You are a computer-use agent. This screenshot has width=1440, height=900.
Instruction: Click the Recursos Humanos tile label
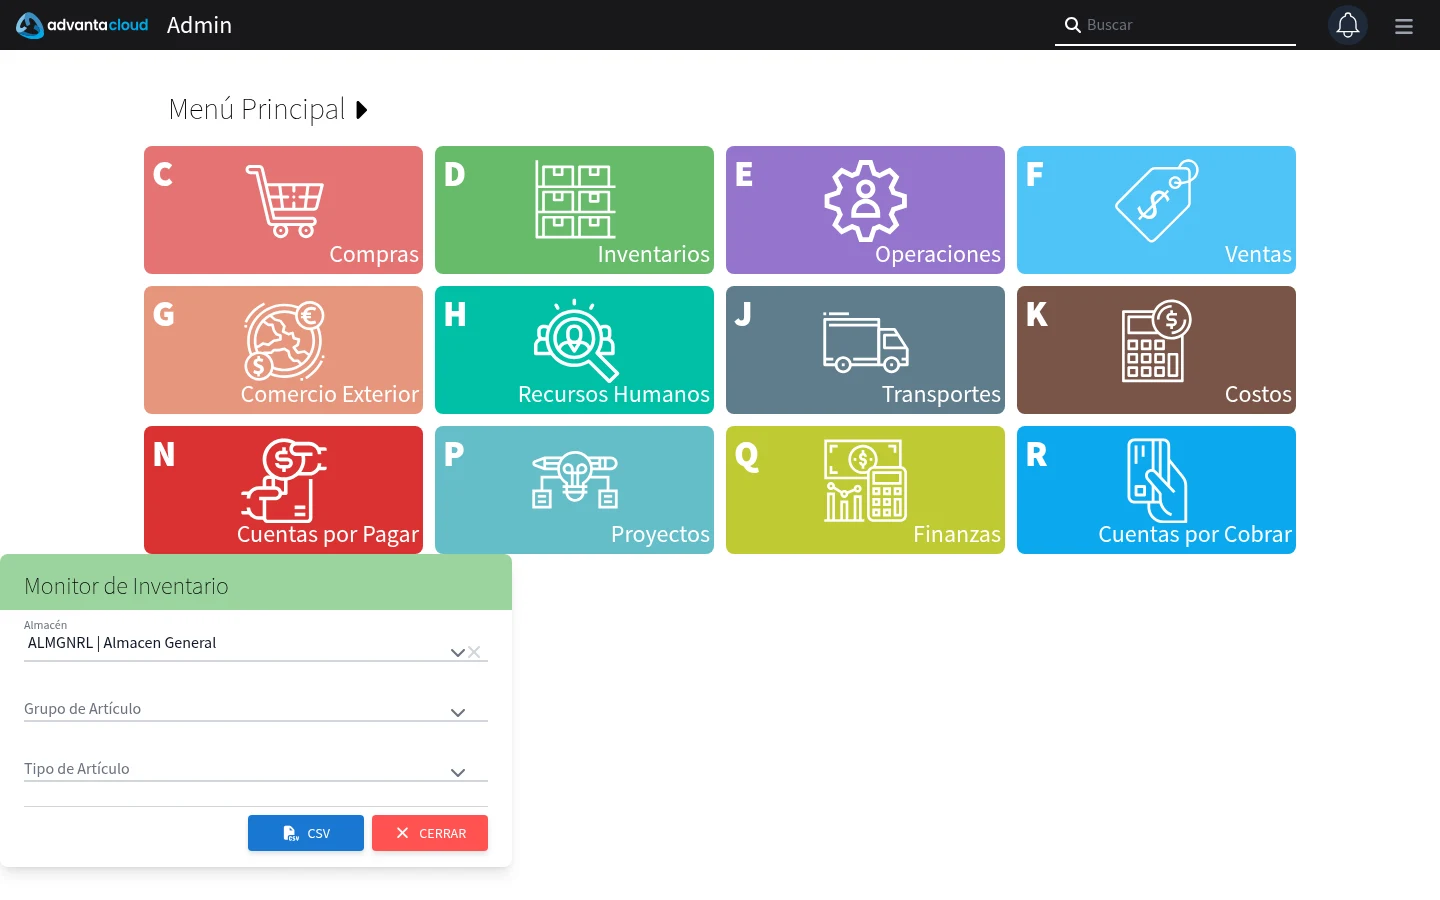pos(614,395)
